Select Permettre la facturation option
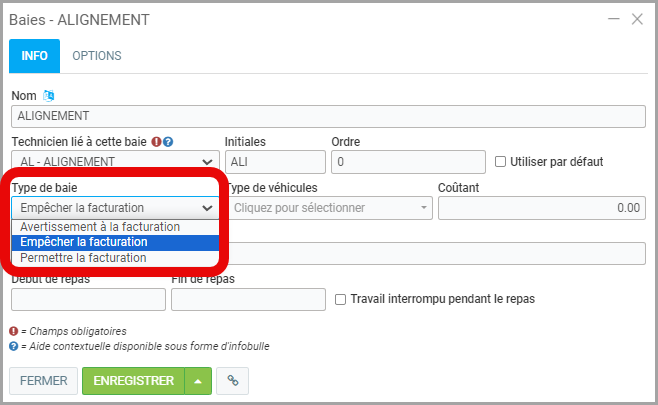Image resolution: width=658 pixels, height=405 pixels. 83,257
